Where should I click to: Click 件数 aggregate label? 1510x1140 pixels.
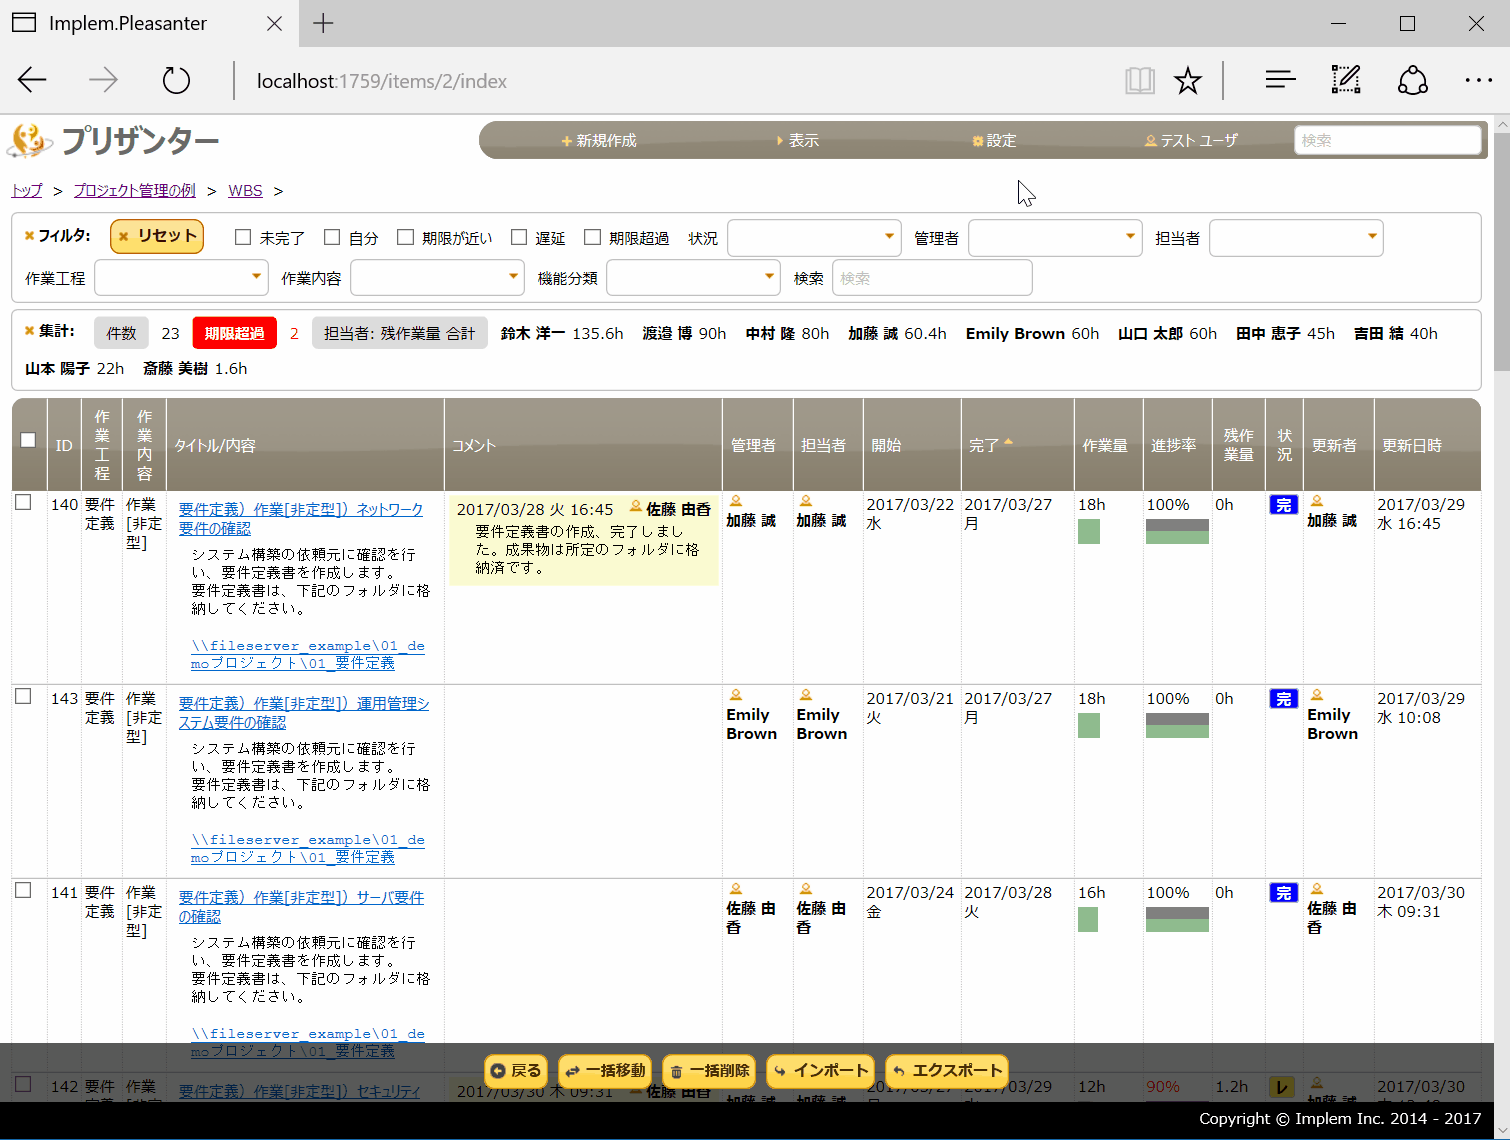[x=121, y=333]
